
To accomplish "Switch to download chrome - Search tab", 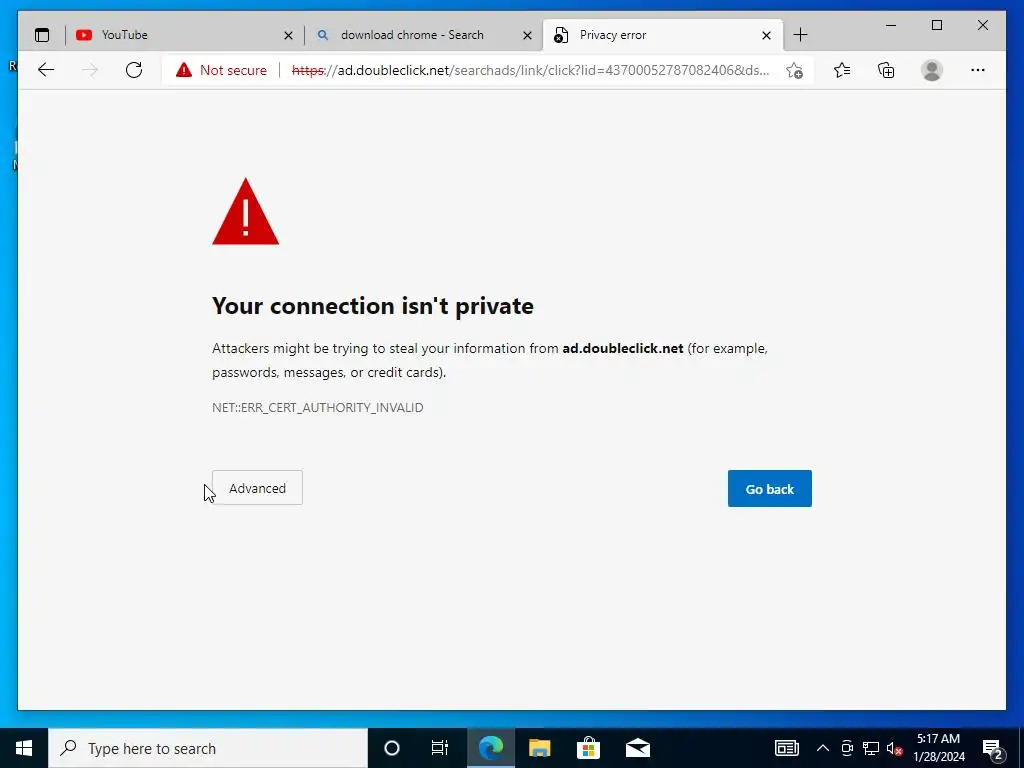I will [x=423, y=35].
